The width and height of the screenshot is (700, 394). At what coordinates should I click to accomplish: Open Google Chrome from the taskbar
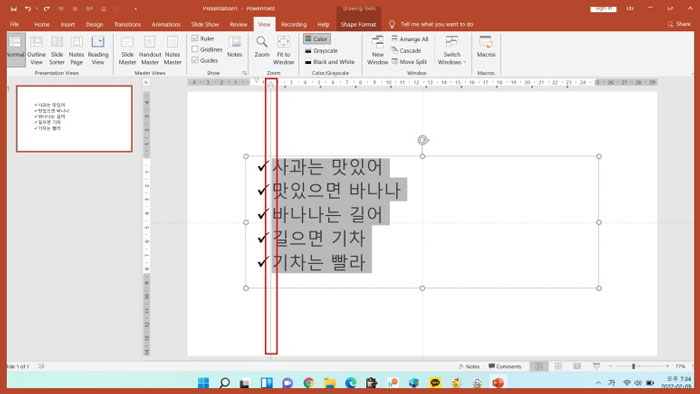[308, 382]
